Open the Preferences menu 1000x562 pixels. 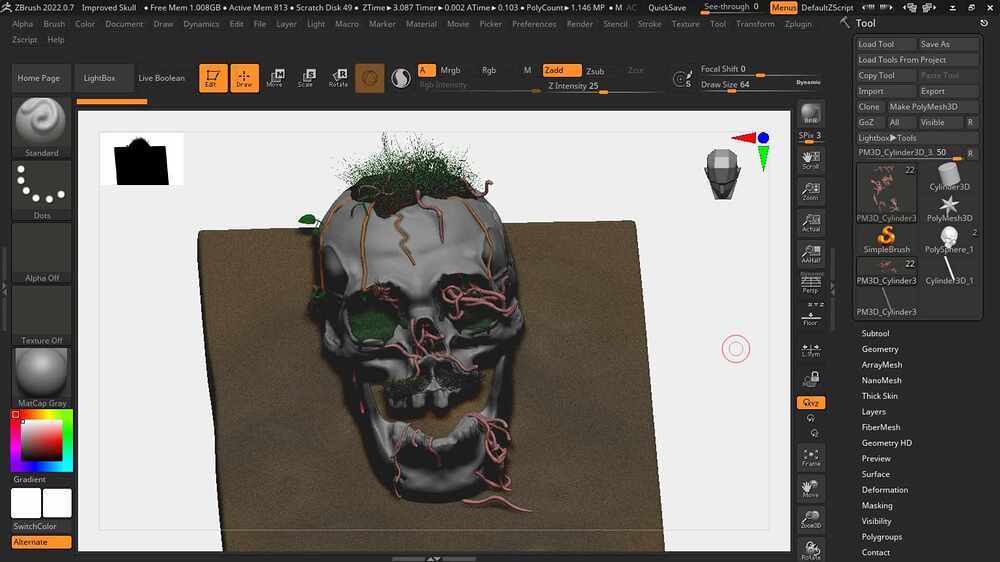[534, 24]
